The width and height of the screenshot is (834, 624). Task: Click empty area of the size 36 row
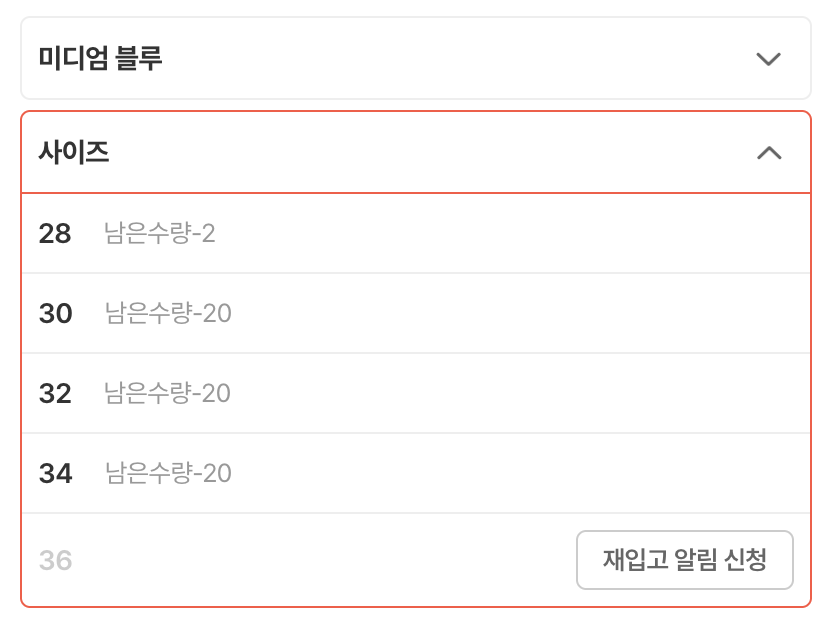click(x=320, y=561)
